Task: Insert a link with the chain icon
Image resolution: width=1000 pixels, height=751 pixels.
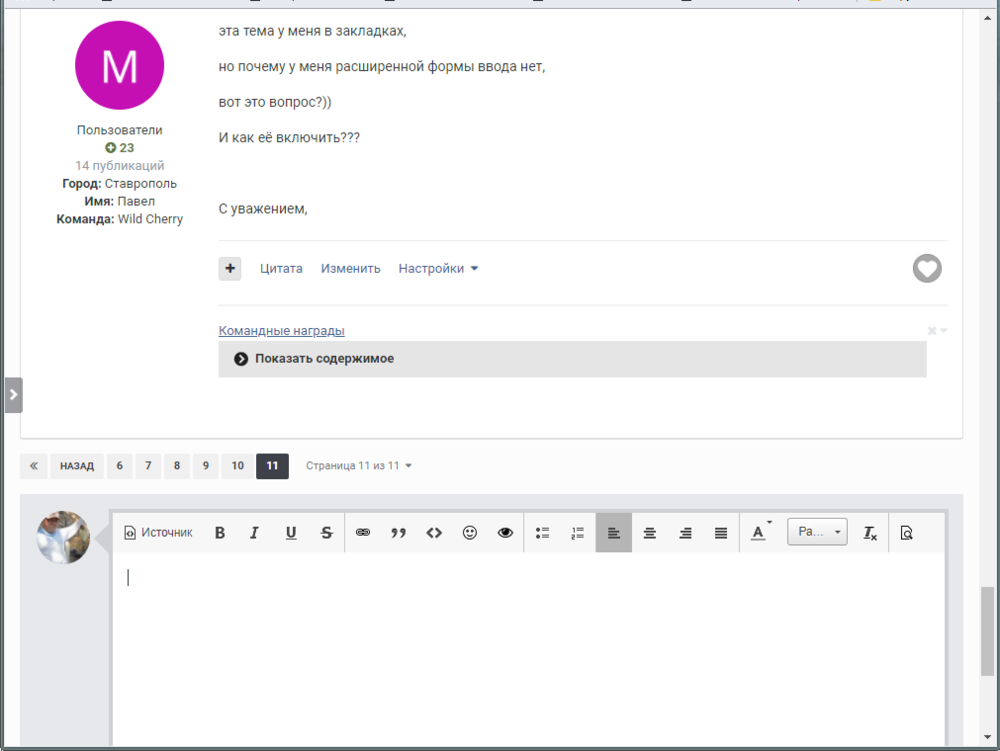Action: pyautogui.click(x=363, y=533)
